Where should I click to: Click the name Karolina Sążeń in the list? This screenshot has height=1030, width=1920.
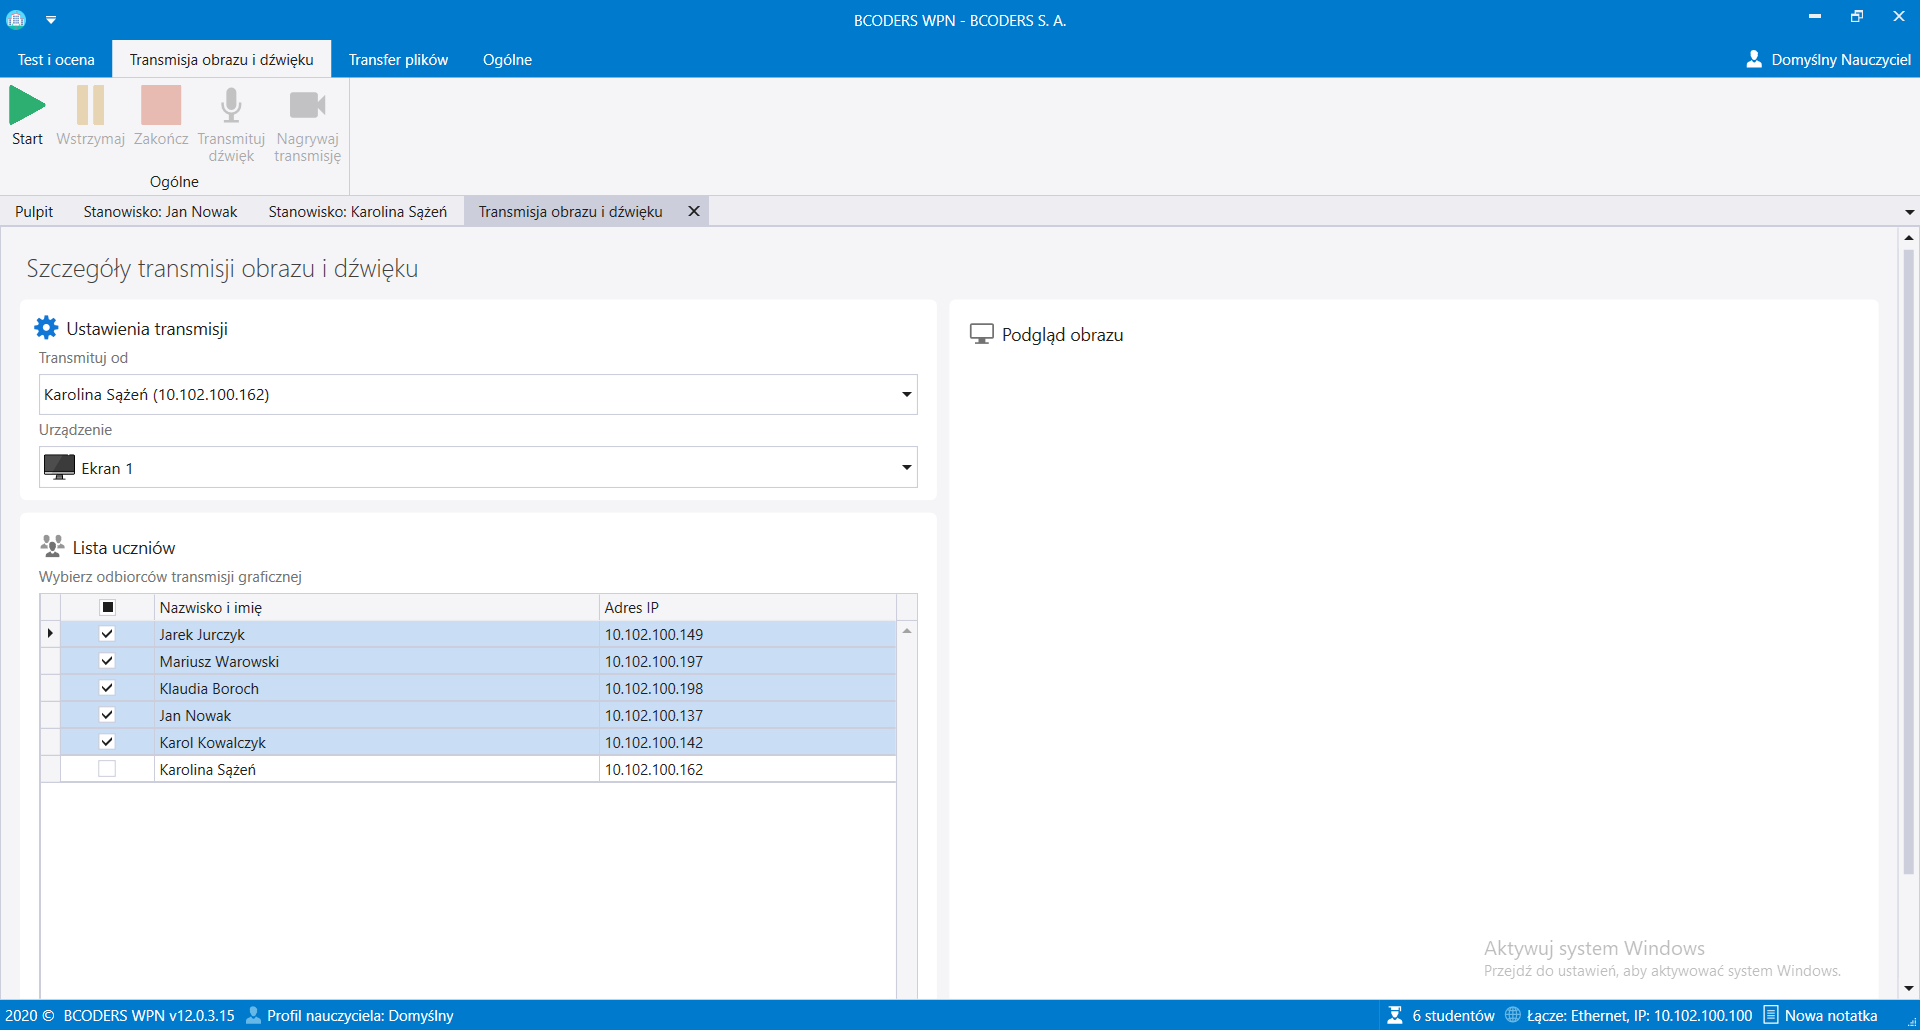coord(208,769)
